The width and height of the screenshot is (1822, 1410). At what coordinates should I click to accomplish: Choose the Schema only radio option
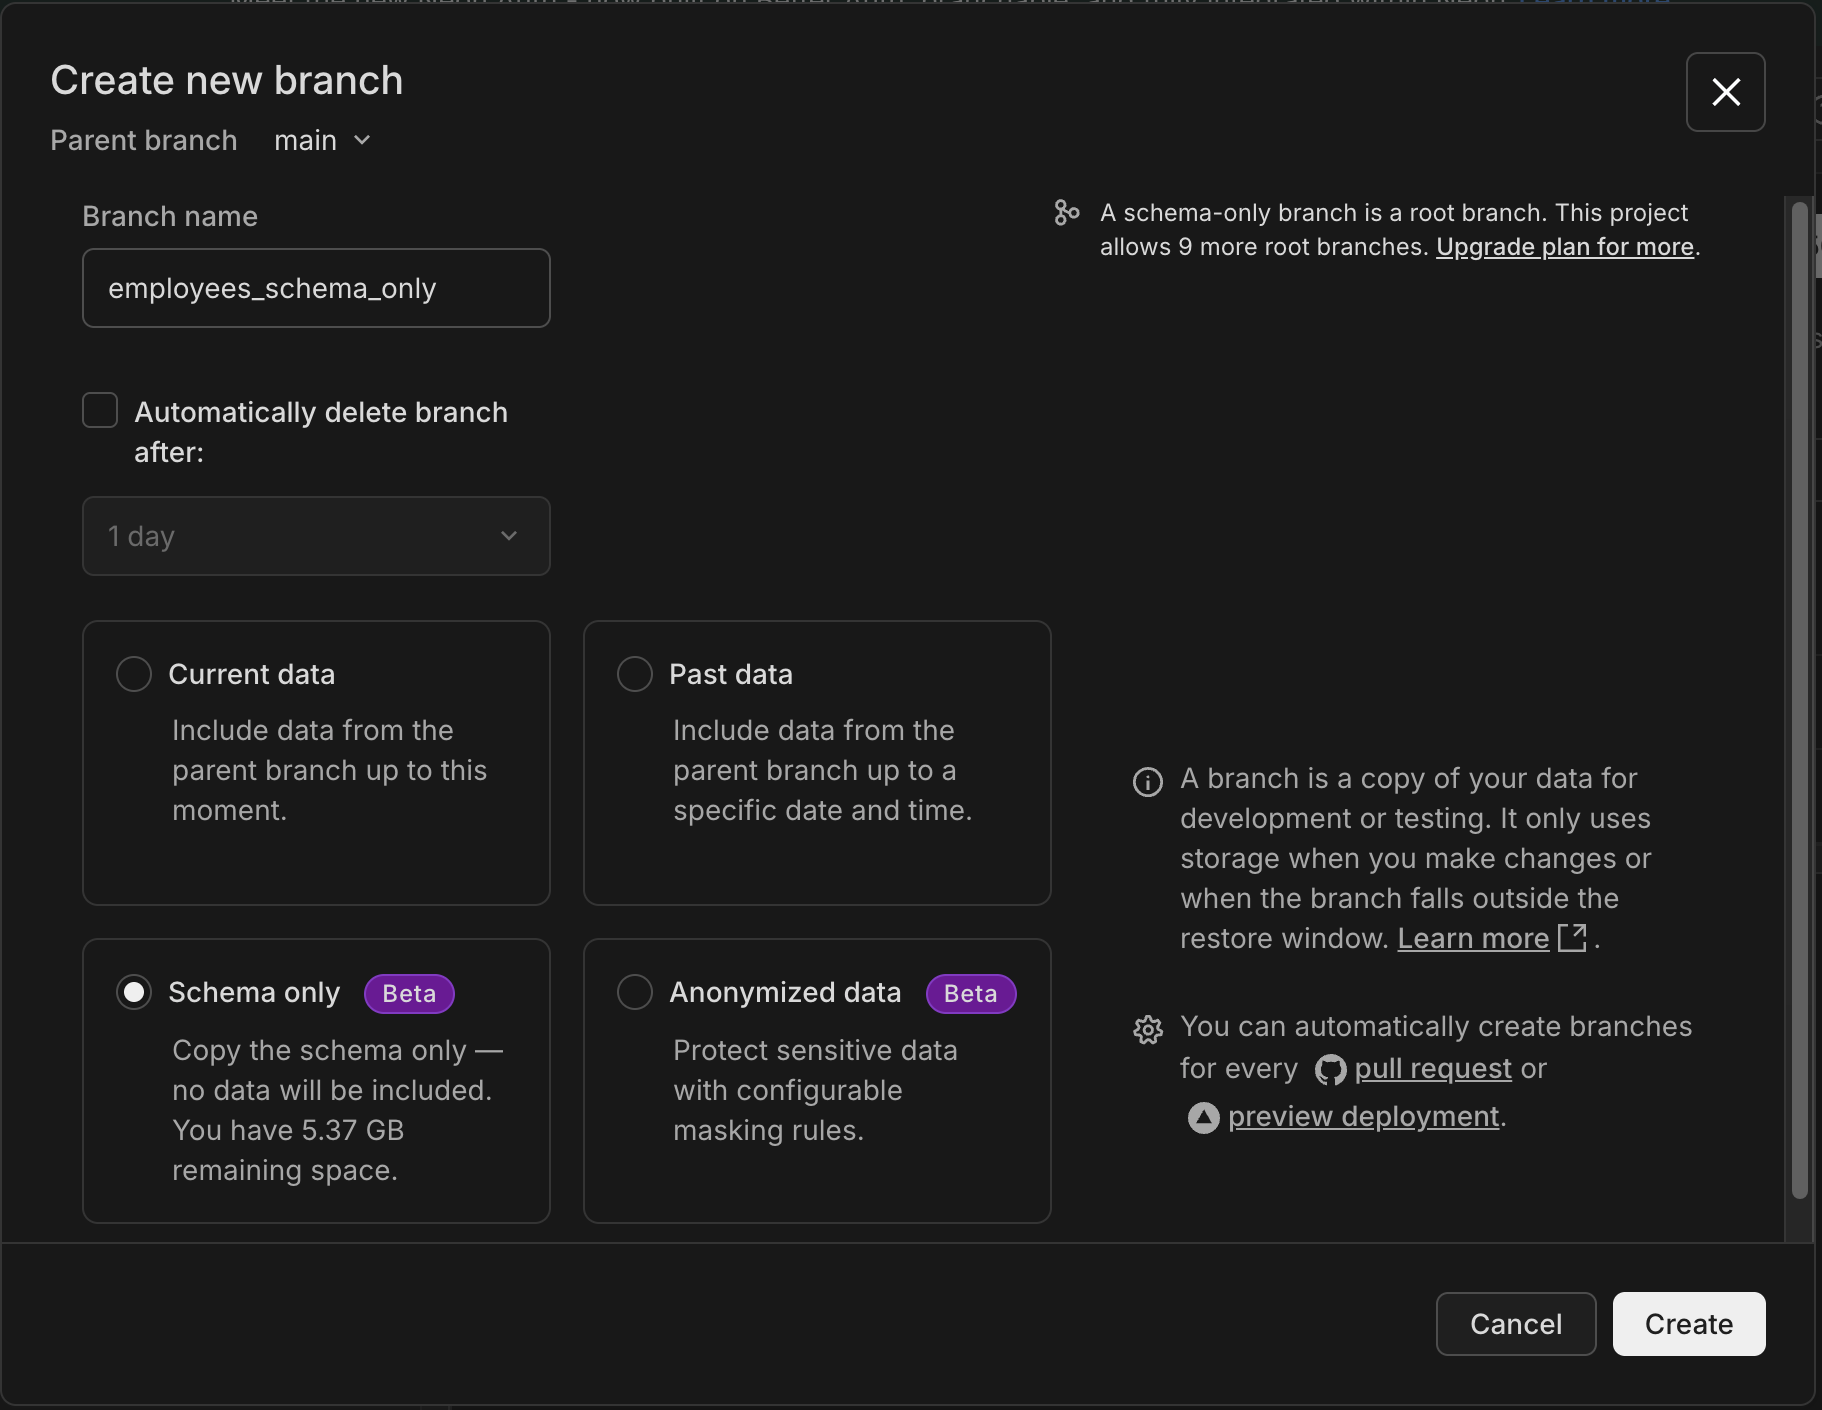coord(134,992)
